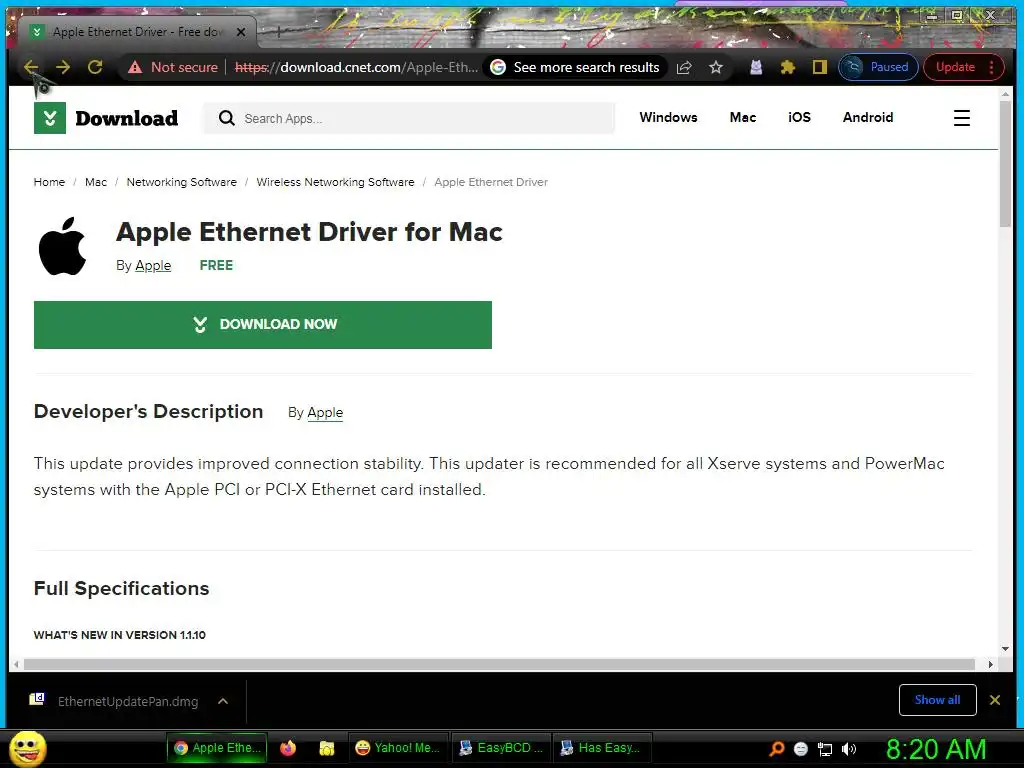Launch Firefox from the taskbar
This screenshot has width=1024, height=768.
coord(287,748)
